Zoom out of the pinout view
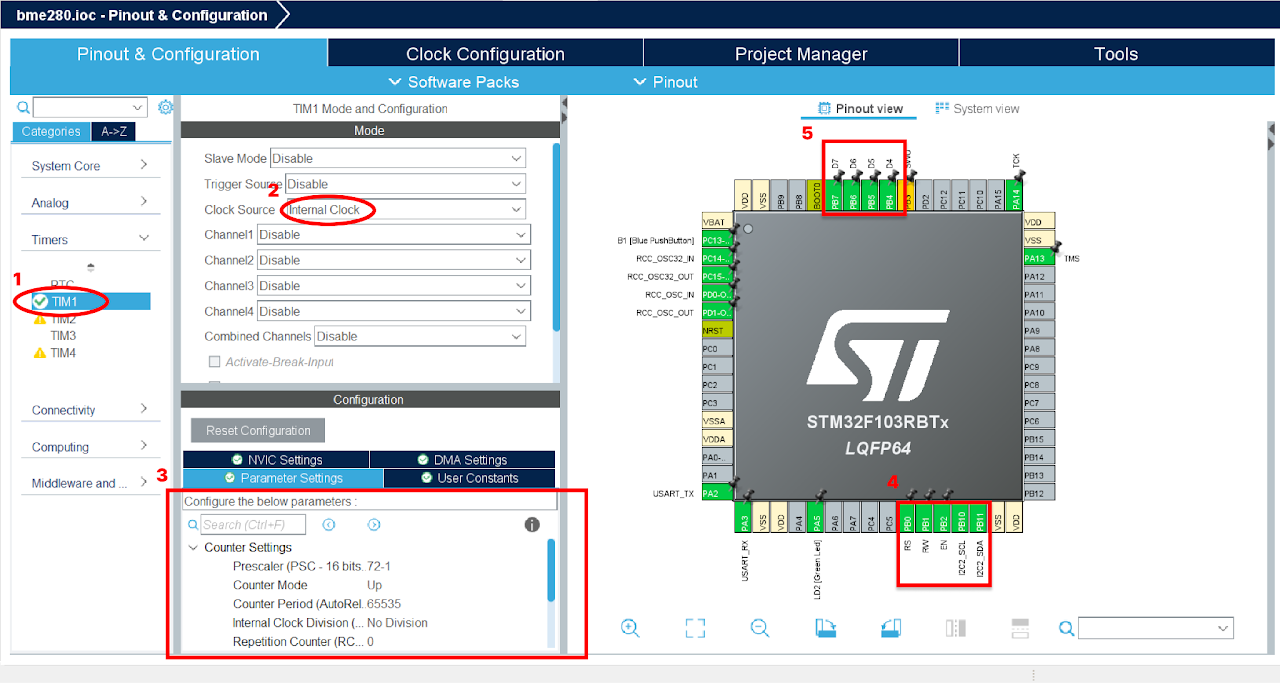 [x=760, y=628]
